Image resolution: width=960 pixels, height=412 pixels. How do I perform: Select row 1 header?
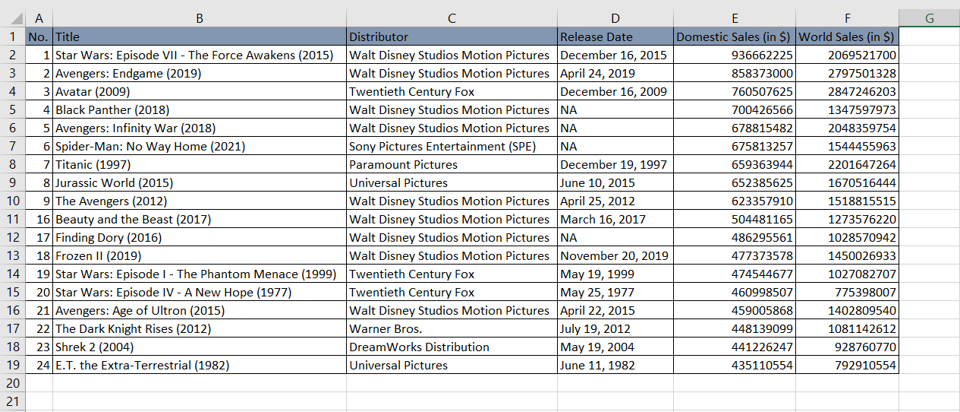13,37
